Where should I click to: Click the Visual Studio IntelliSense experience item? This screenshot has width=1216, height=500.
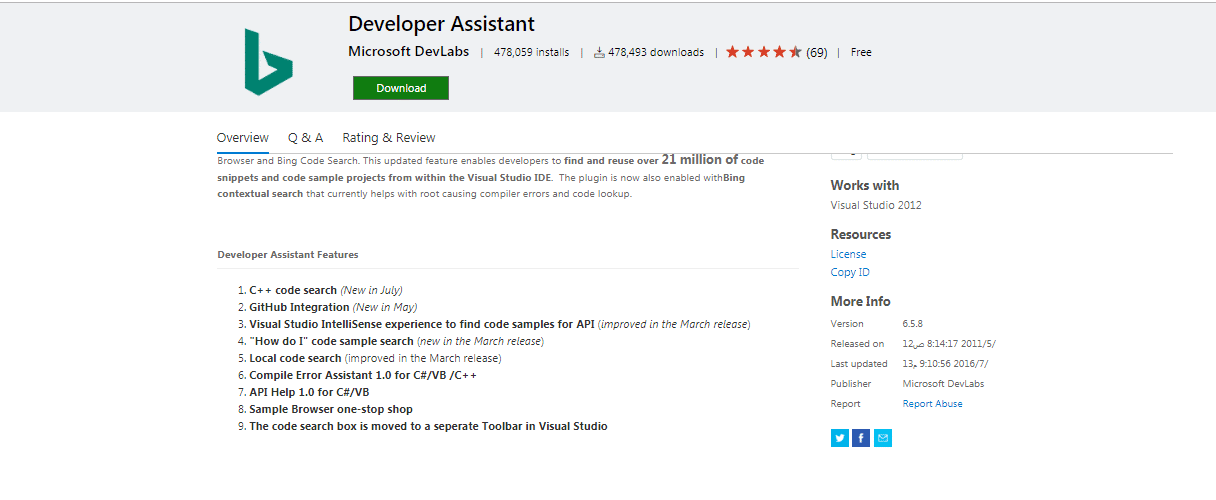(x=500, y=324)
